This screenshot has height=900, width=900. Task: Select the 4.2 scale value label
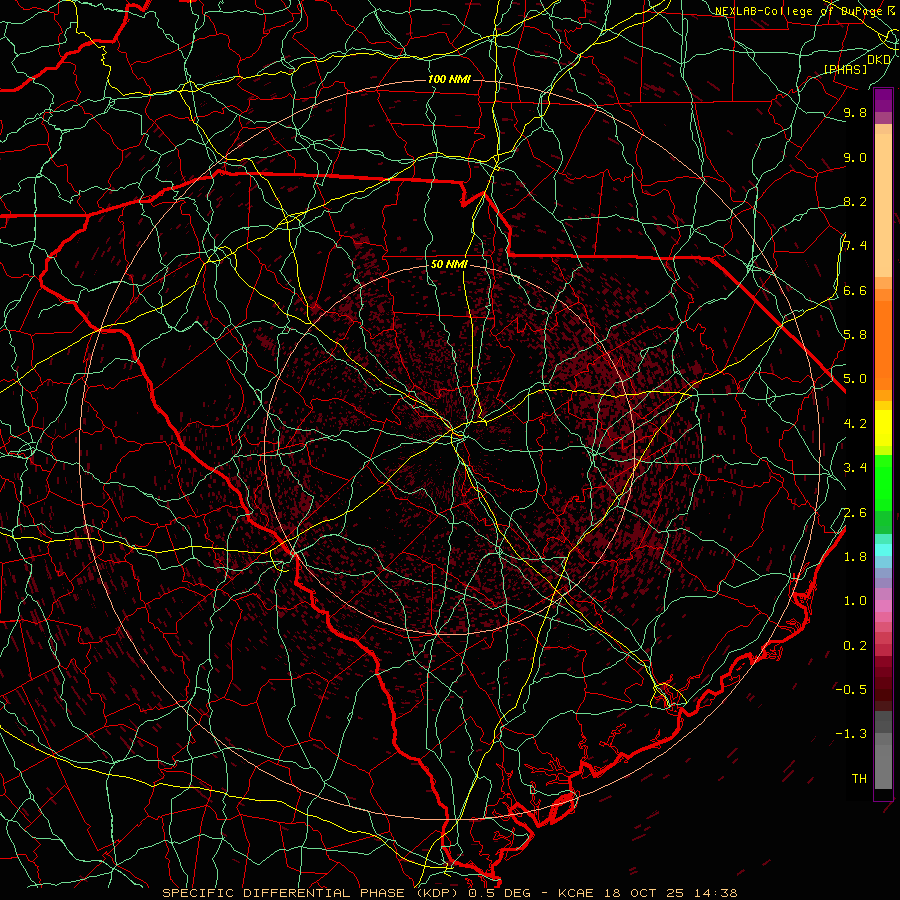coord(855,424)
